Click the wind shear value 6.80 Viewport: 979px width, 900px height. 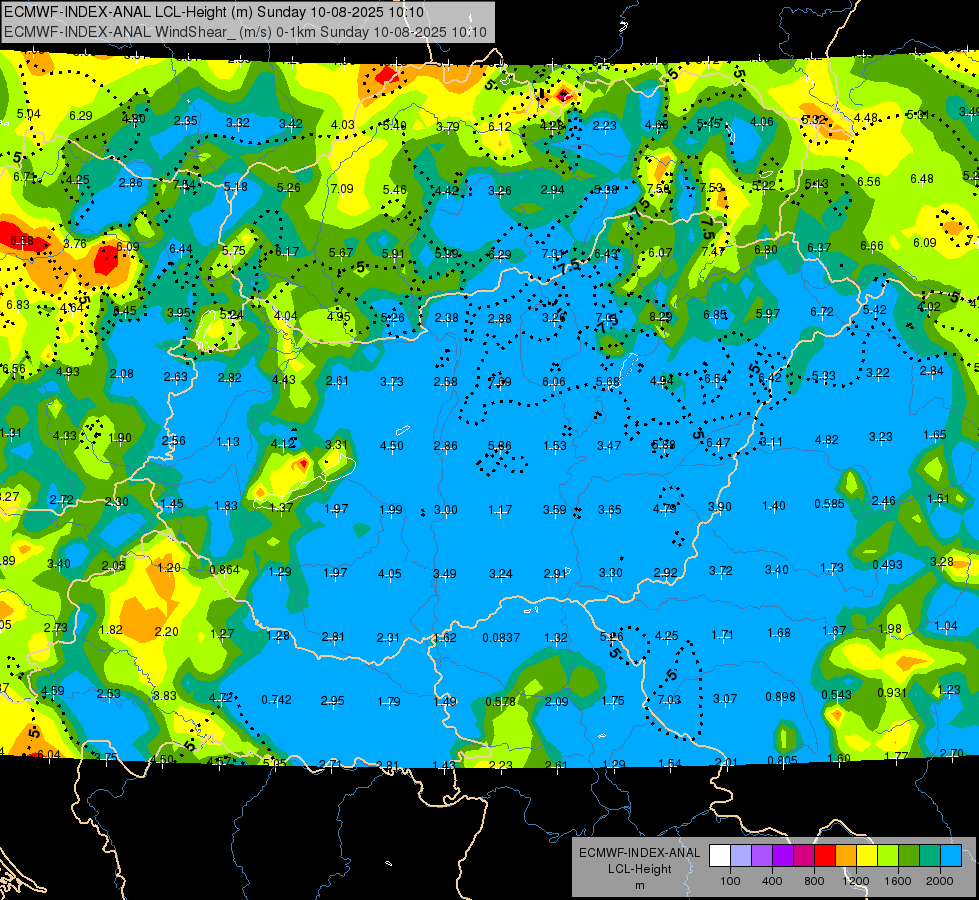click(766, 249)
